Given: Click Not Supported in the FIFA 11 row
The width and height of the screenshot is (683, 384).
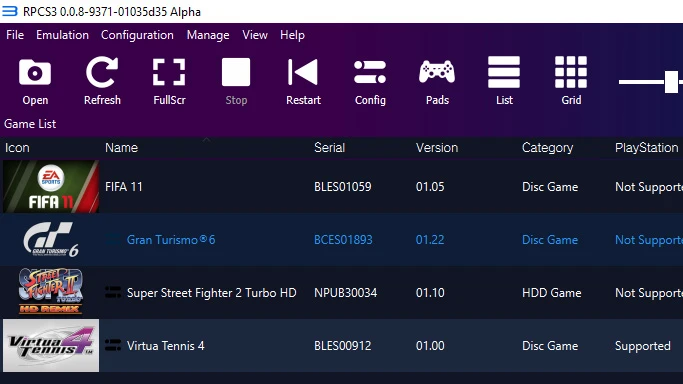Looking at the screenshot, I should (649, 187).
